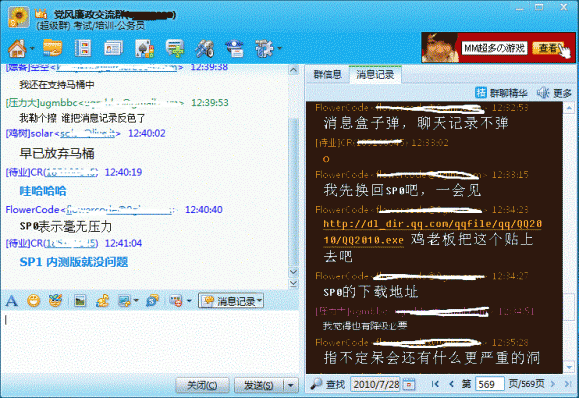
Task: Open the smiley emoticon picker
Action: (34, 301)
